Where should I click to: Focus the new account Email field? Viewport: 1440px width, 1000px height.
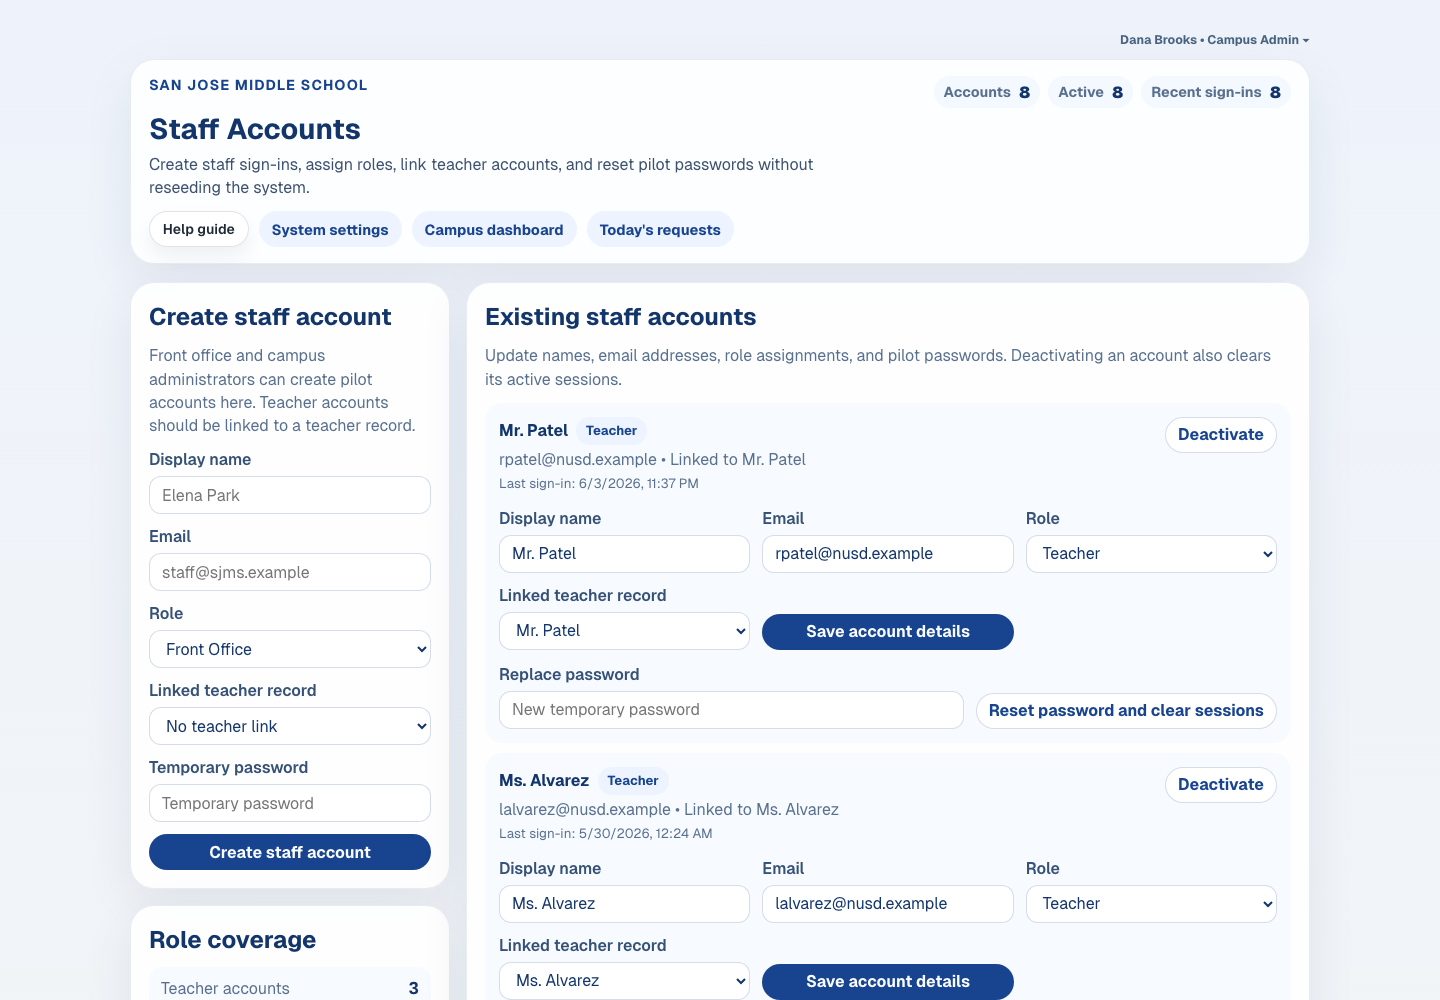click(290, 572)
